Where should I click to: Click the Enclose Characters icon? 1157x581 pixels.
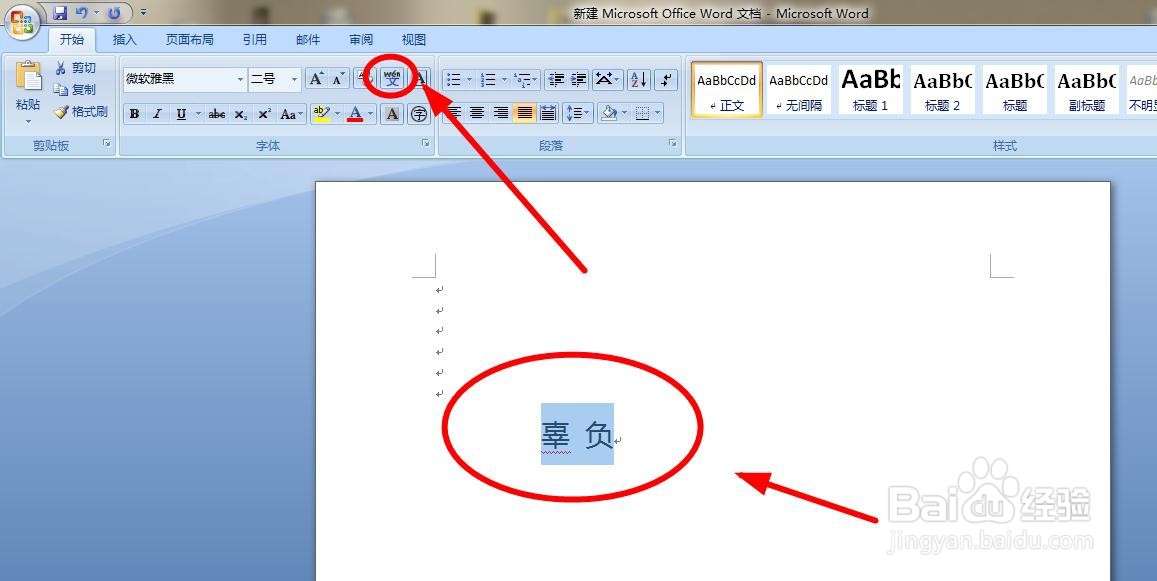coord(419,113)
